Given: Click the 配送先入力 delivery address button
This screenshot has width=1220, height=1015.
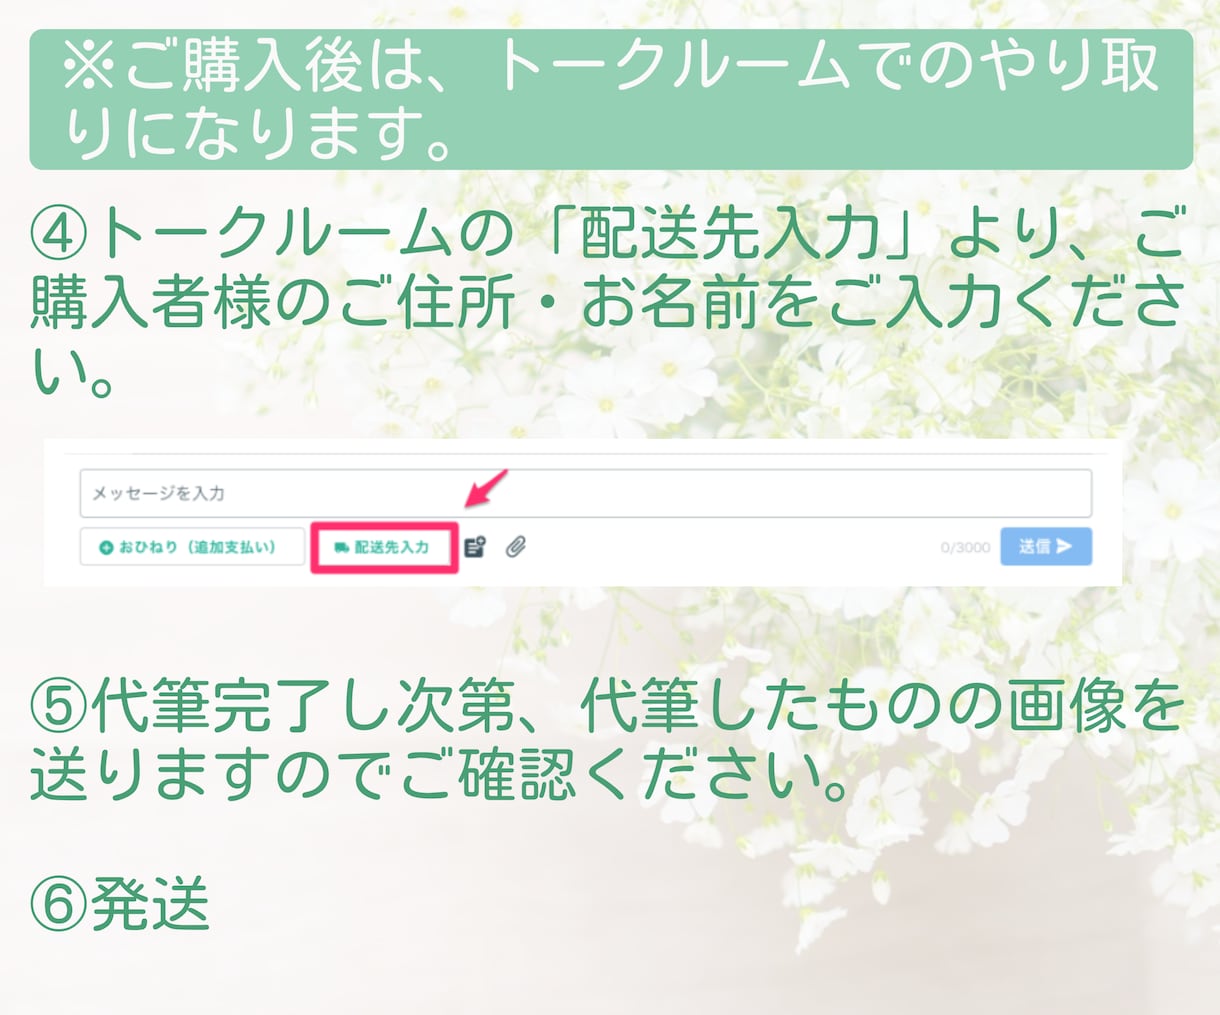Looking at the screenshot, I should coord(385,547).
